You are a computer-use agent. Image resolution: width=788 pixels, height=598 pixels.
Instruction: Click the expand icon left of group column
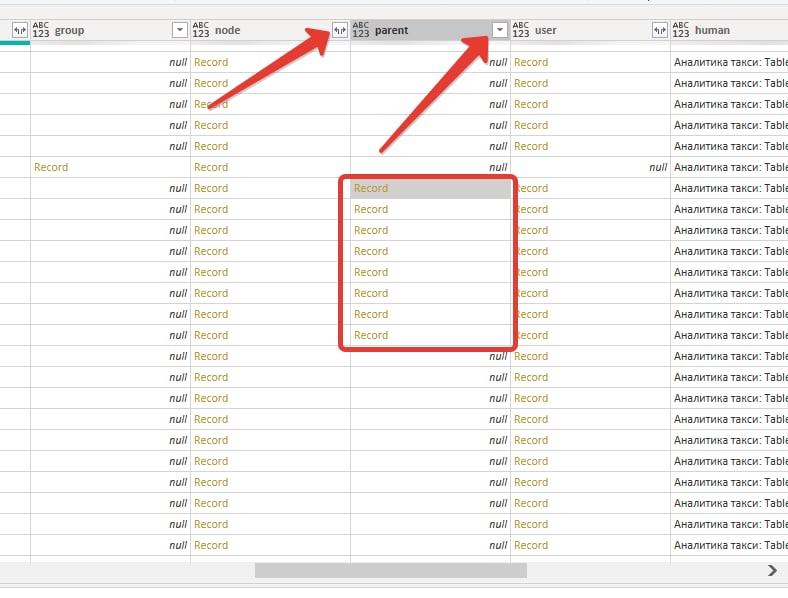(20, 30)
